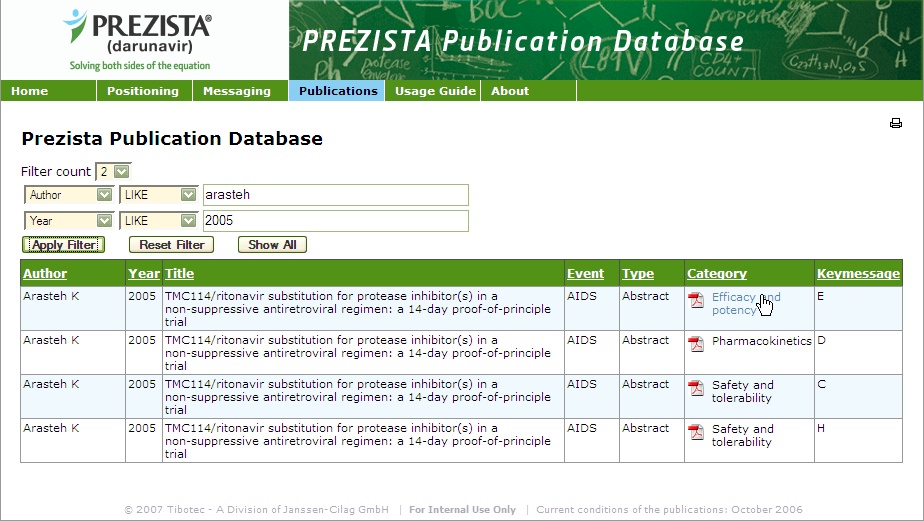
Task: Sort table by Type column
Action: (638, 273)
